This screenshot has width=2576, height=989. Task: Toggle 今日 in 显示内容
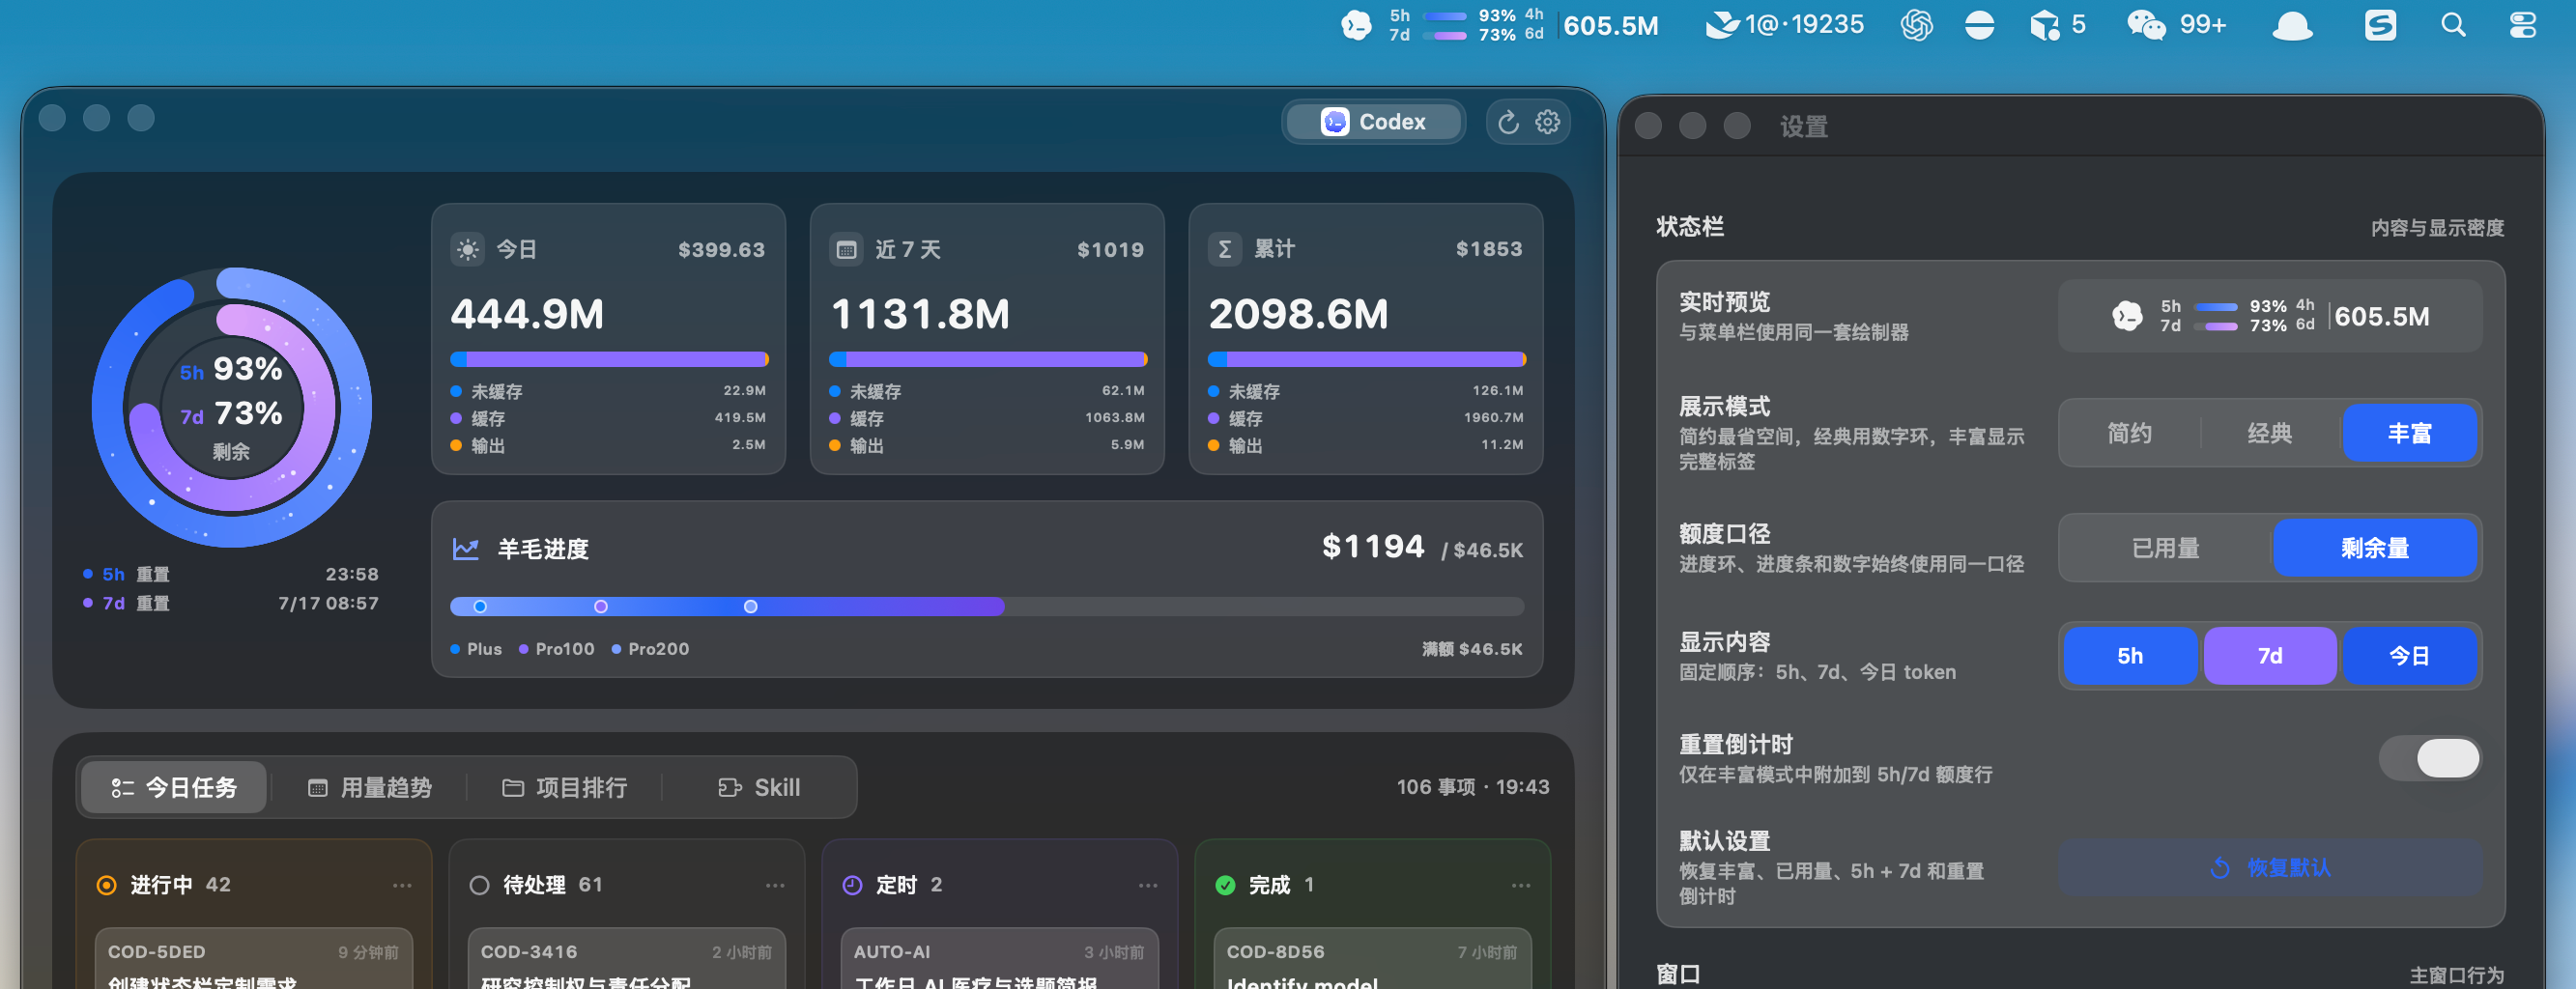[x=2409, y=656]
